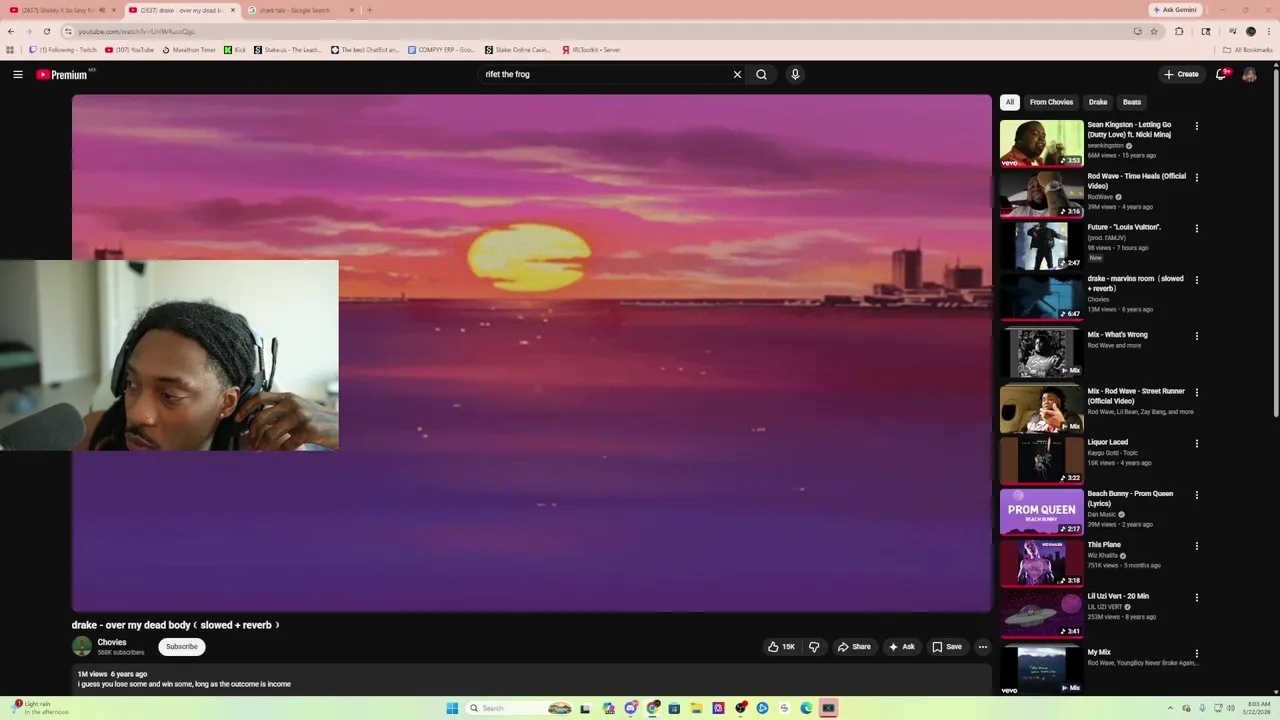Open options for Liquor Laced video
Screen dimensions: 1280x720
1196,444
